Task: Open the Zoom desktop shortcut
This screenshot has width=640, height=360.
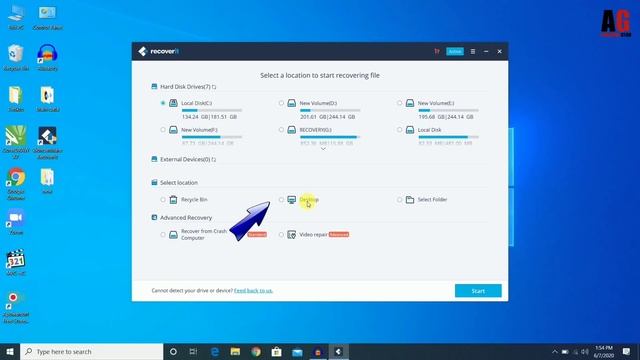Action: (16, 222)
